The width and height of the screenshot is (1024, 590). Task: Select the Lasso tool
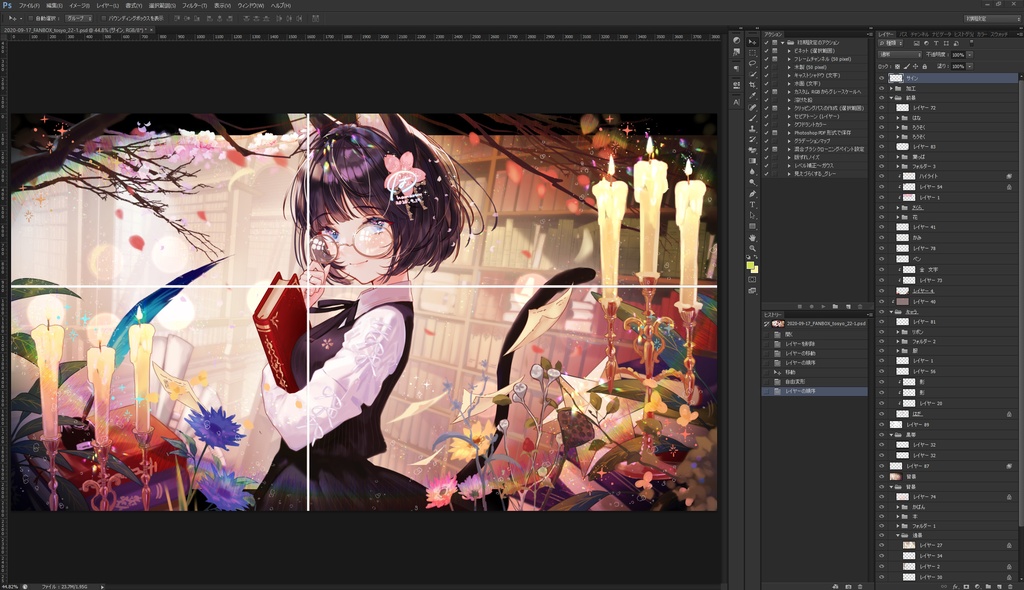coord(752,63)
